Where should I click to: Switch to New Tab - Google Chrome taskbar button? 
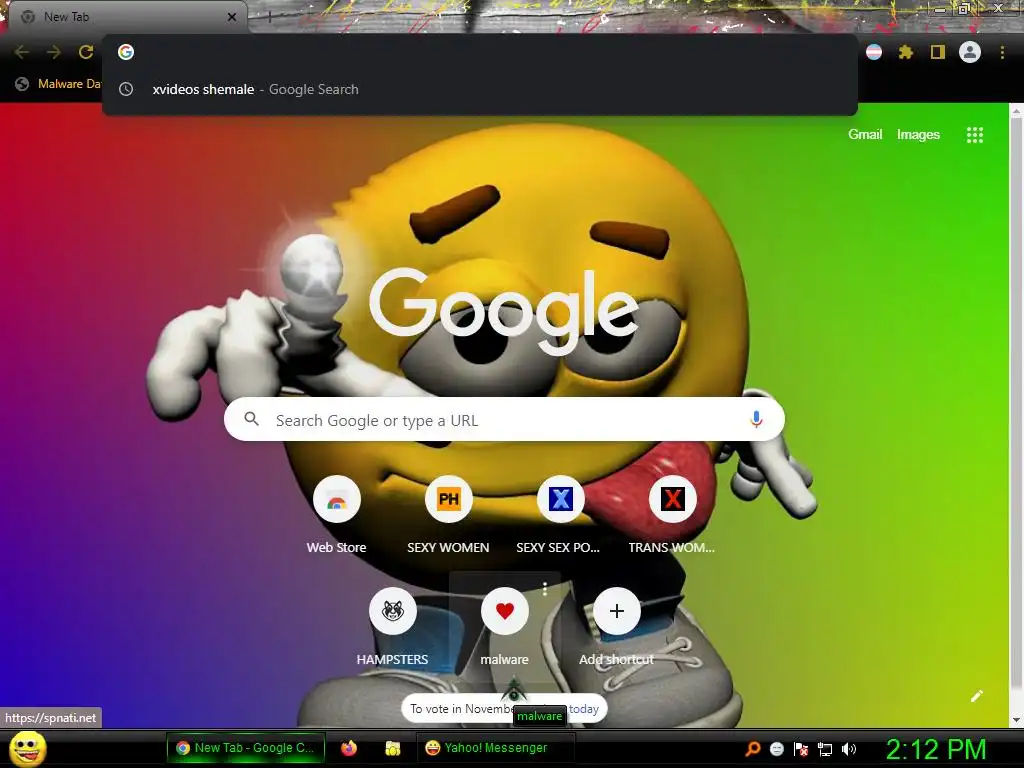pos(246,748)
